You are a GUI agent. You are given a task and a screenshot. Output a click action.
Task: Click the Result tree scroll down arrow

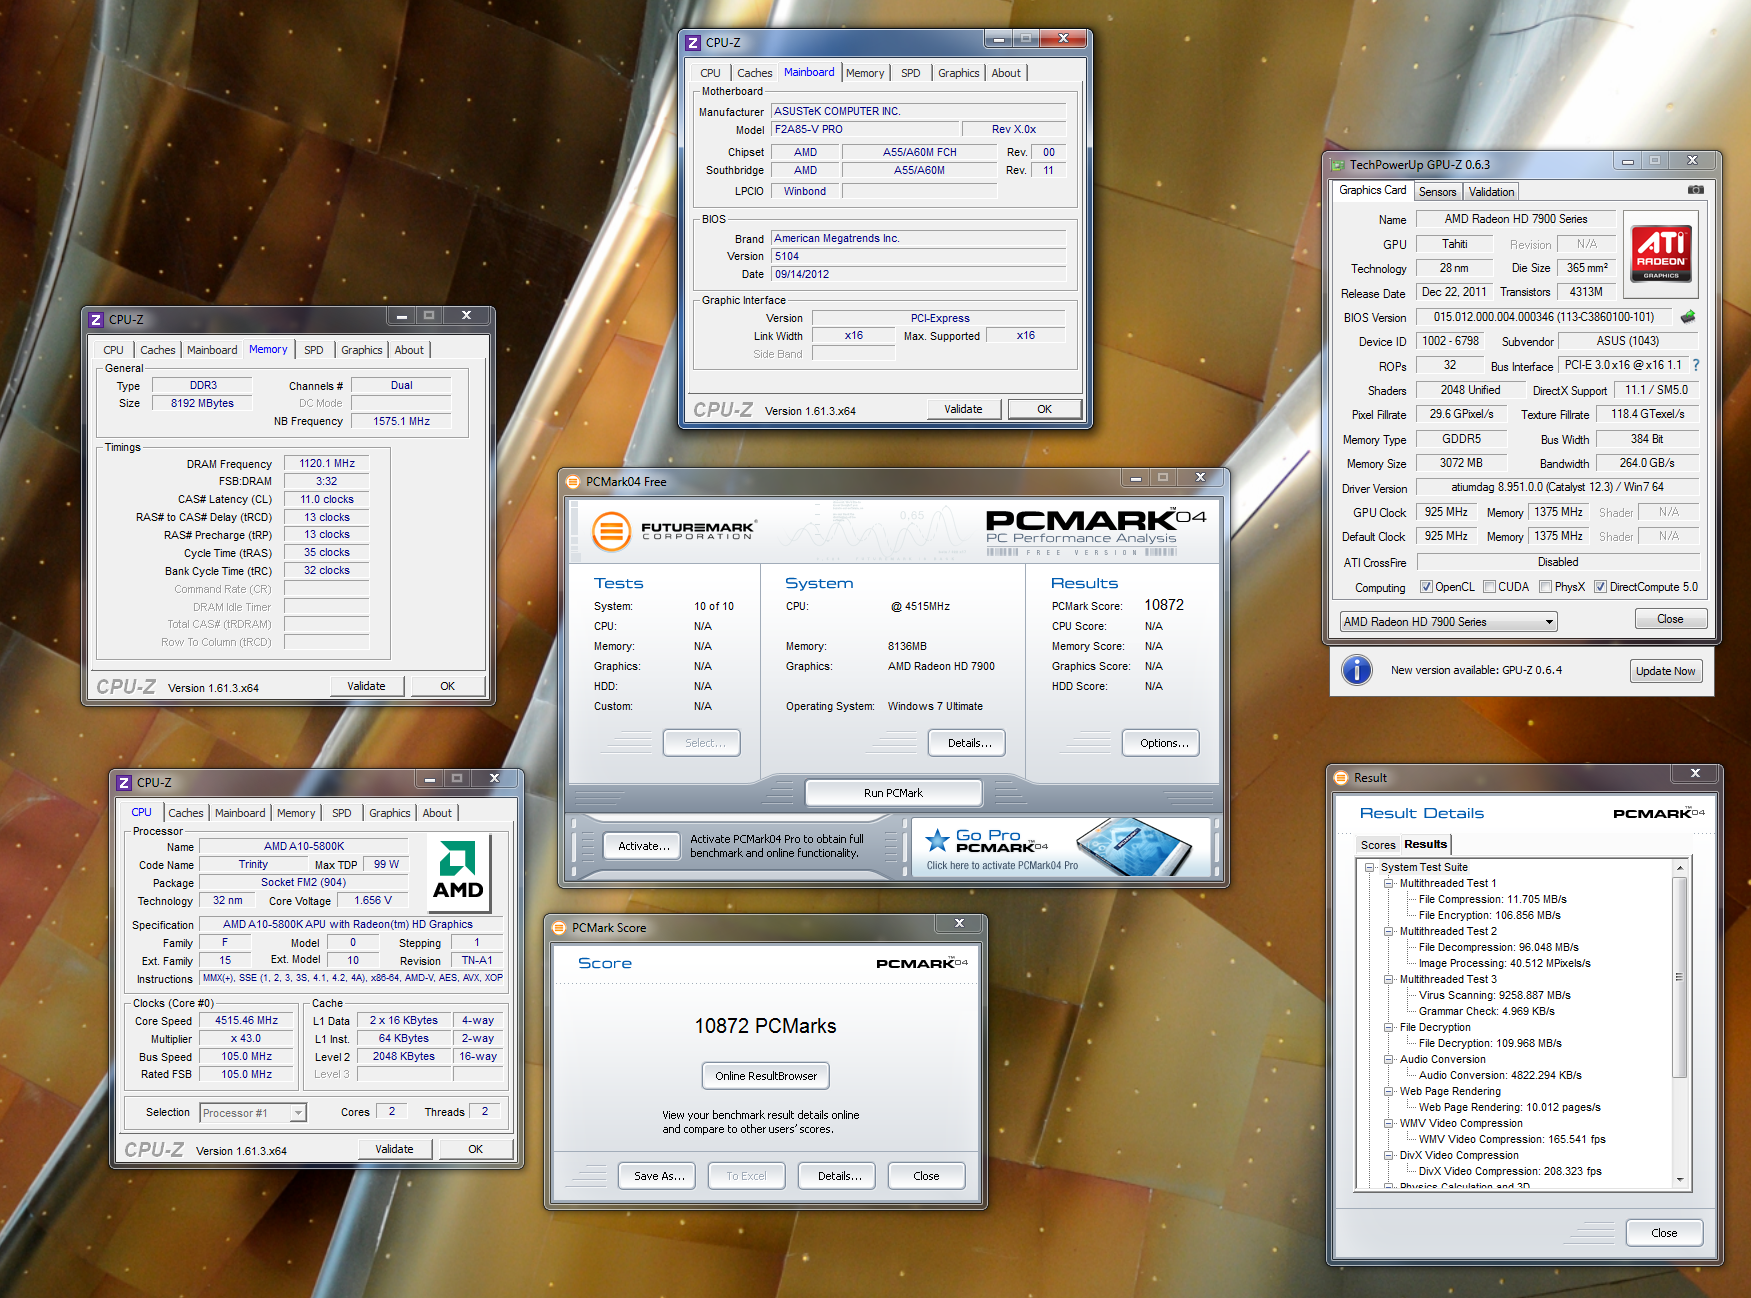coord(1680,1180)
